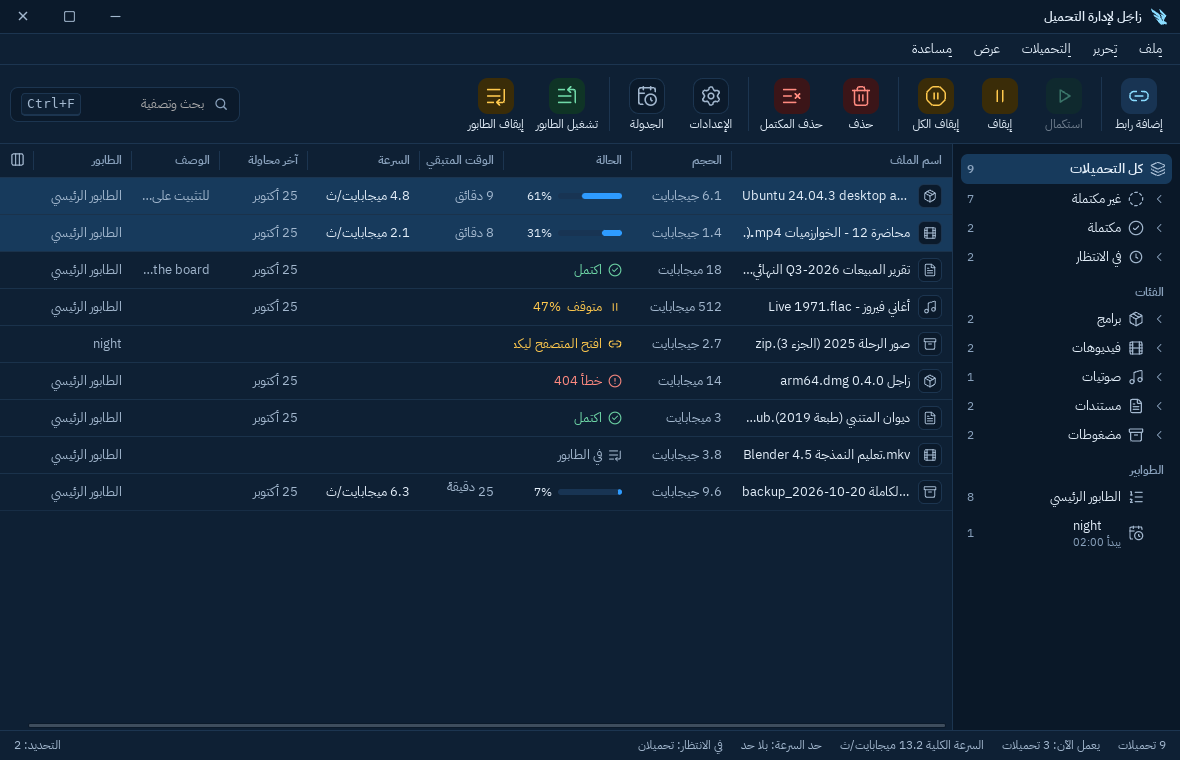The width and height of the screenshot is (1180, 760).
Task: Click the archive icon of backup_2026-10-20 row
Action: (x=930, y=491)
